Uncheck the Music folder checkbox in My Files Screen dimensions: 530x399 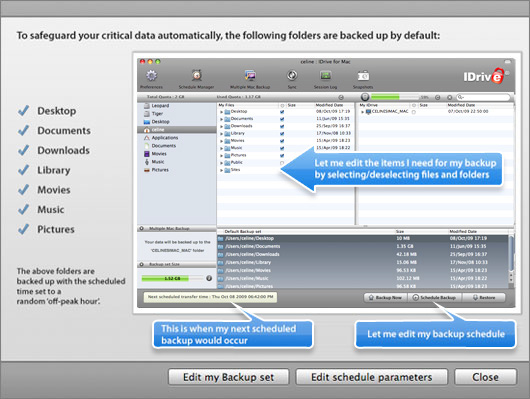coord(282,148)
